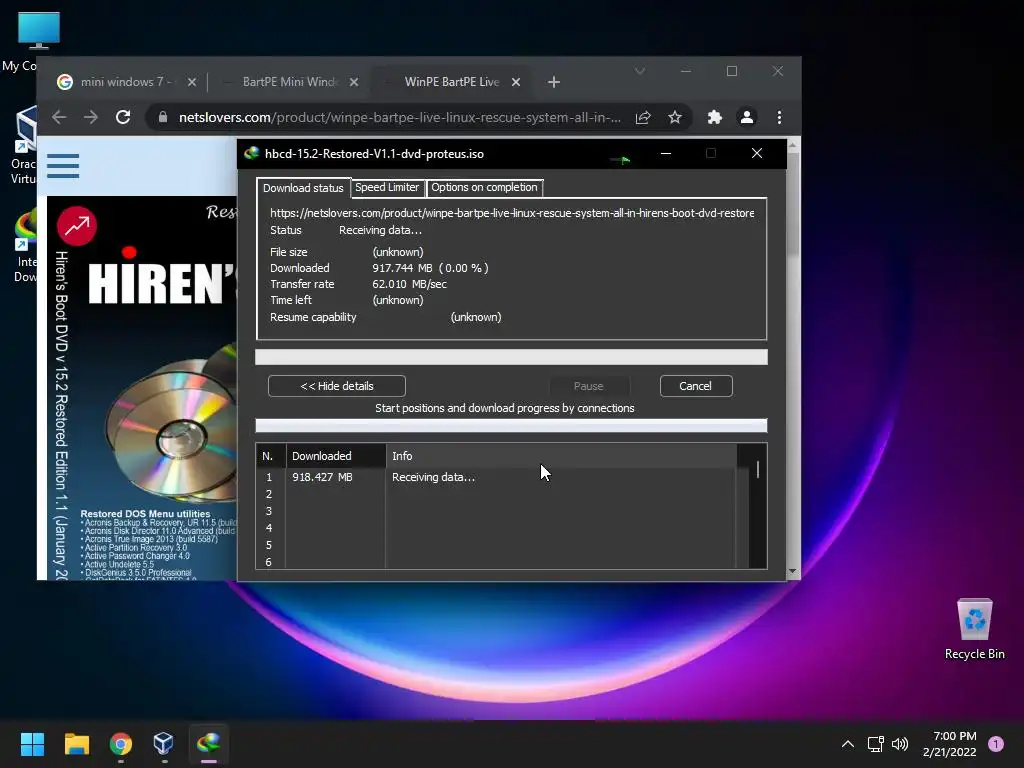Click the 'Info' column header
The height and width of the screenshot is (768, 1024).
coord(560,456)
